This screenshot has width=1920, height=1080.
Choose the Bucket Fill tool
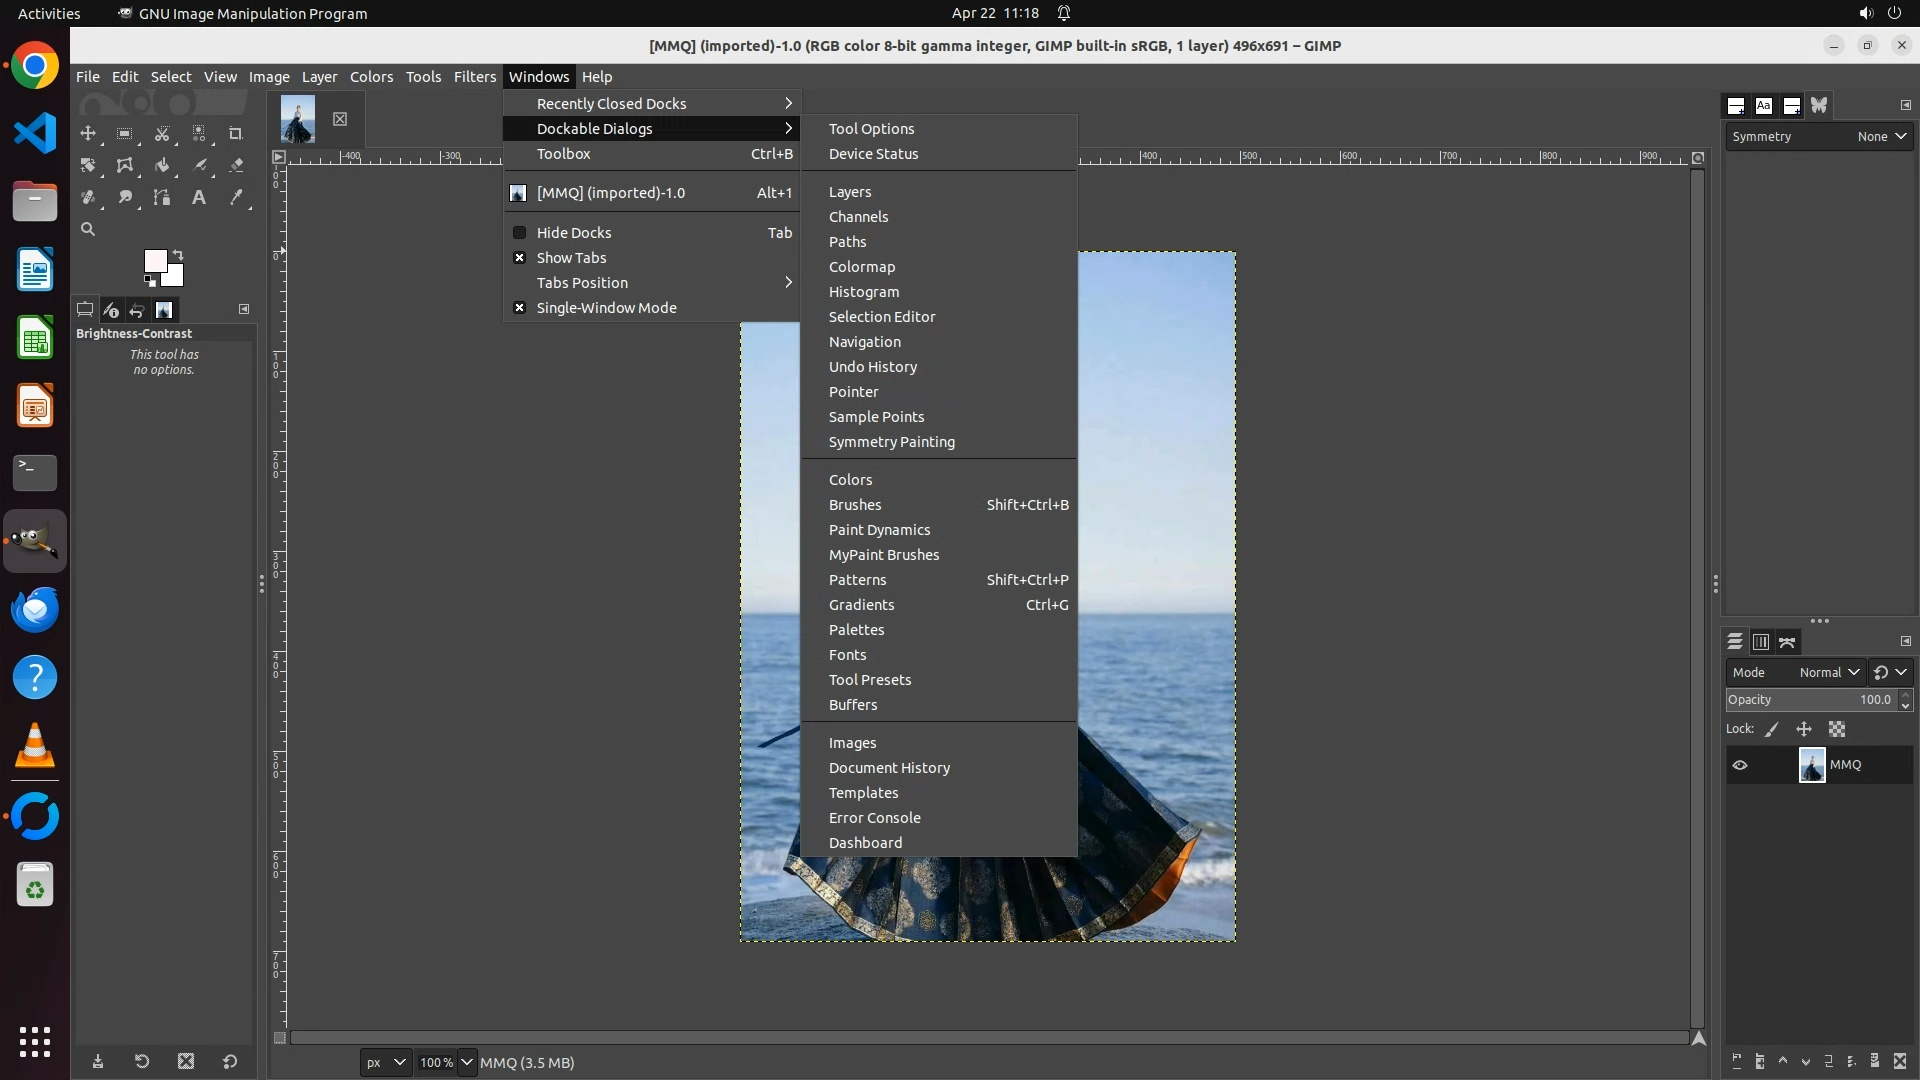[x=162, y=165]
